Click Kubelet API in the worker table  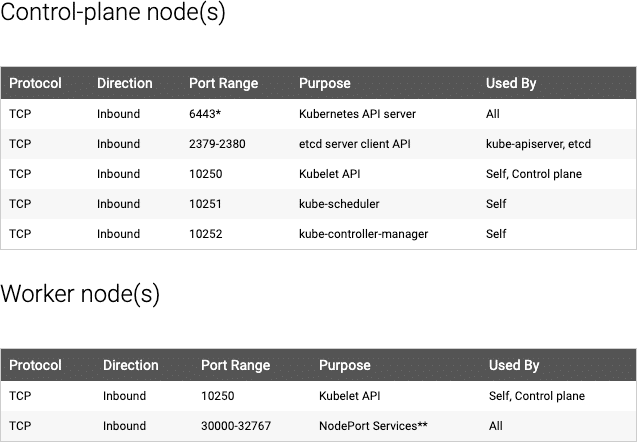coord(349,396)
